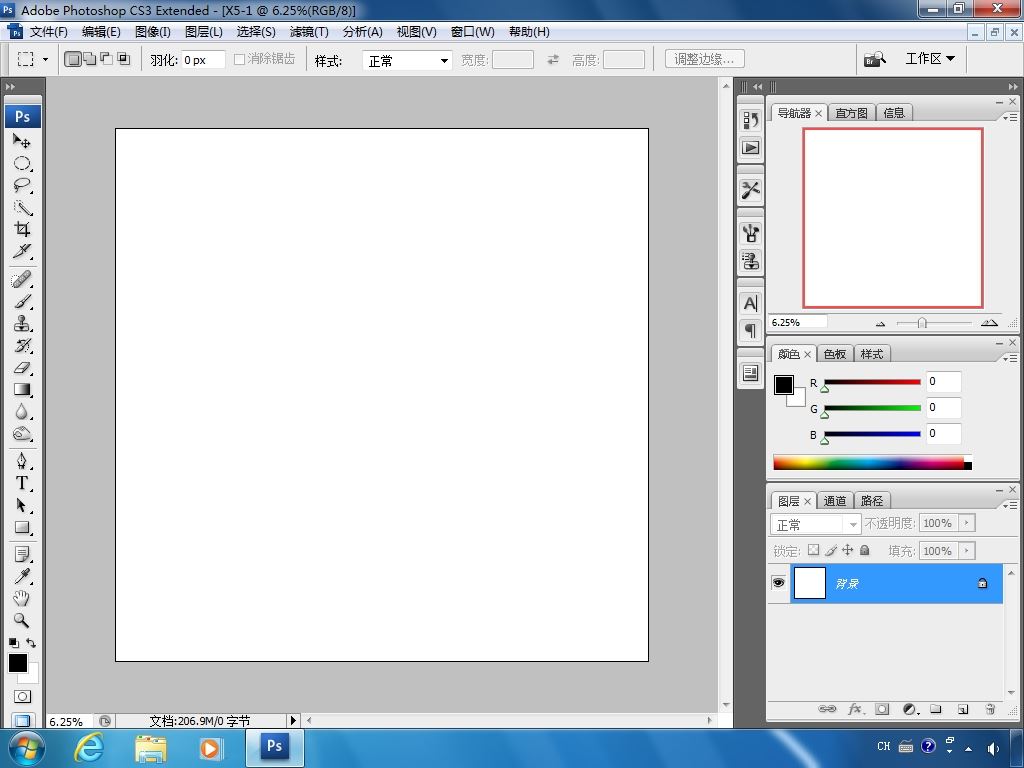Open marquee tool preset picker arrow
The height and width of the screenshot is (768, 1024).
45,59
